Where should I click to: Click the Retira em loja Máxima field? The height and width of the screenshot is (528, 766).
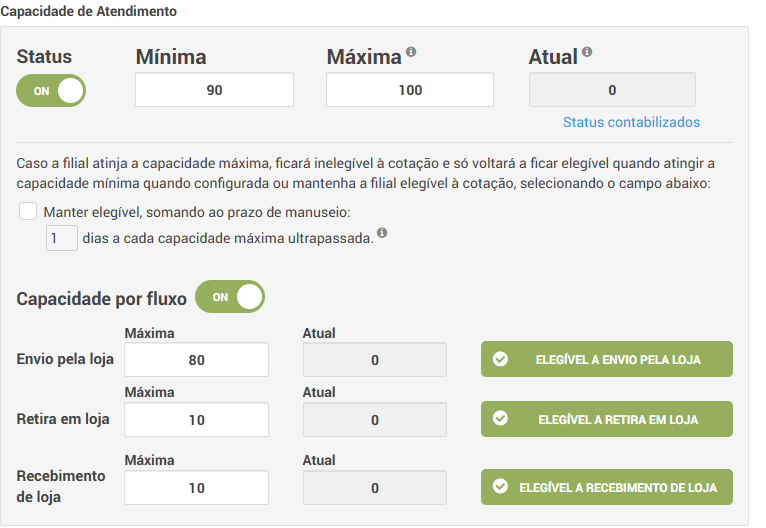tap(196, 420)
